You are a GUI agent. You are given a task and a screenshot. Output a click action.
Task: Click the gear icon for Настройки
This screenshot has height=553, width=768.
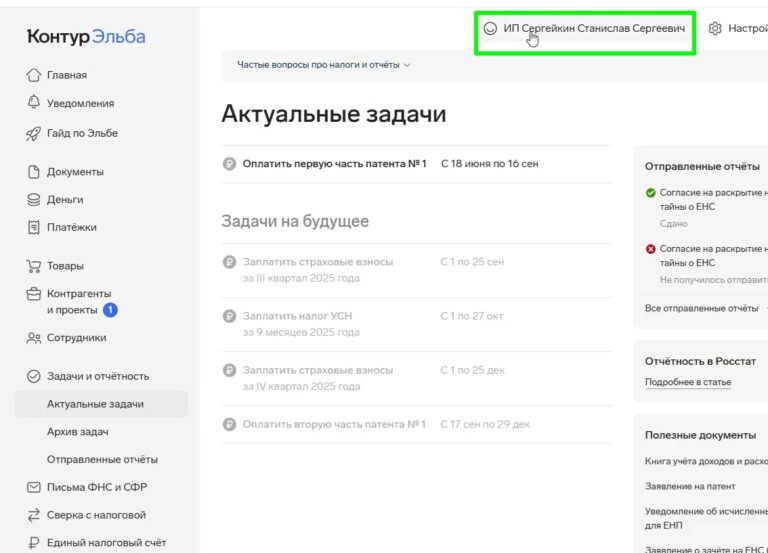[715, 28]
